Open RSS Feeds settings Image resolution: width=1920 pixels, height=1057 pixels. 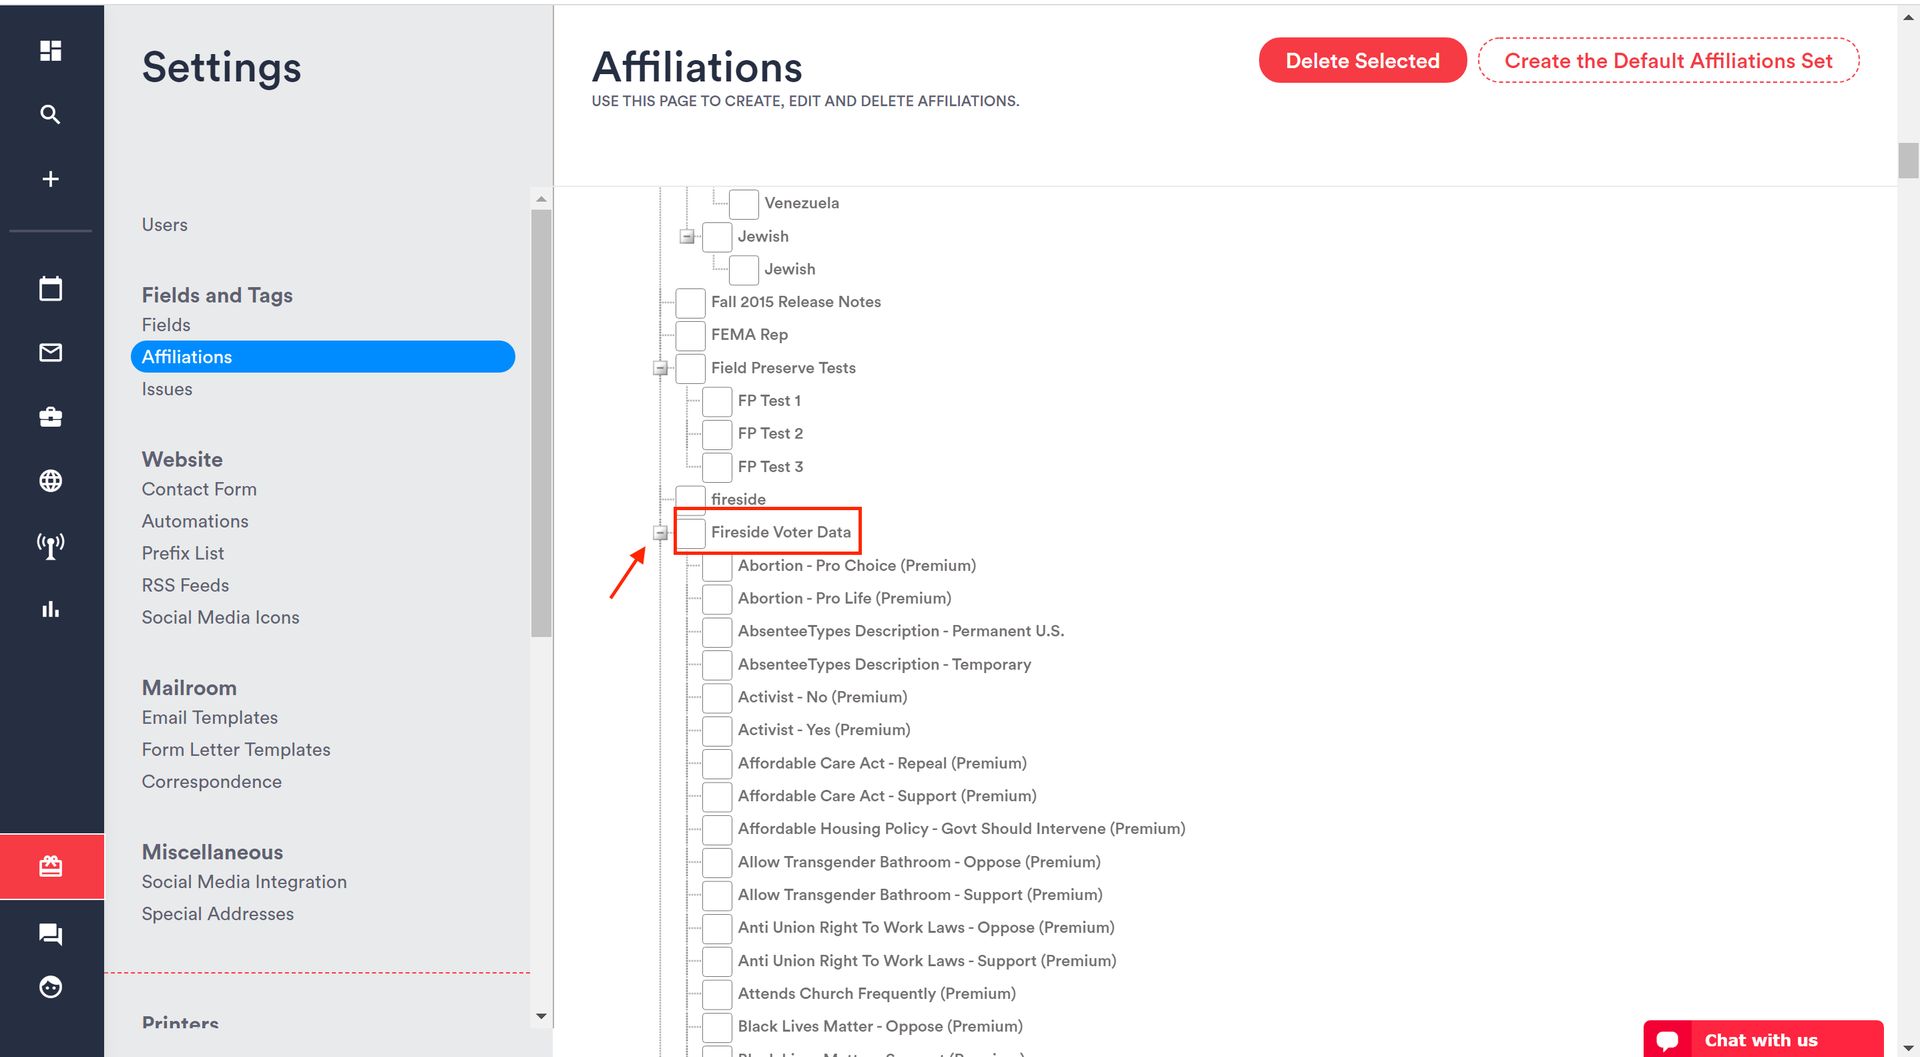(185, 585)
